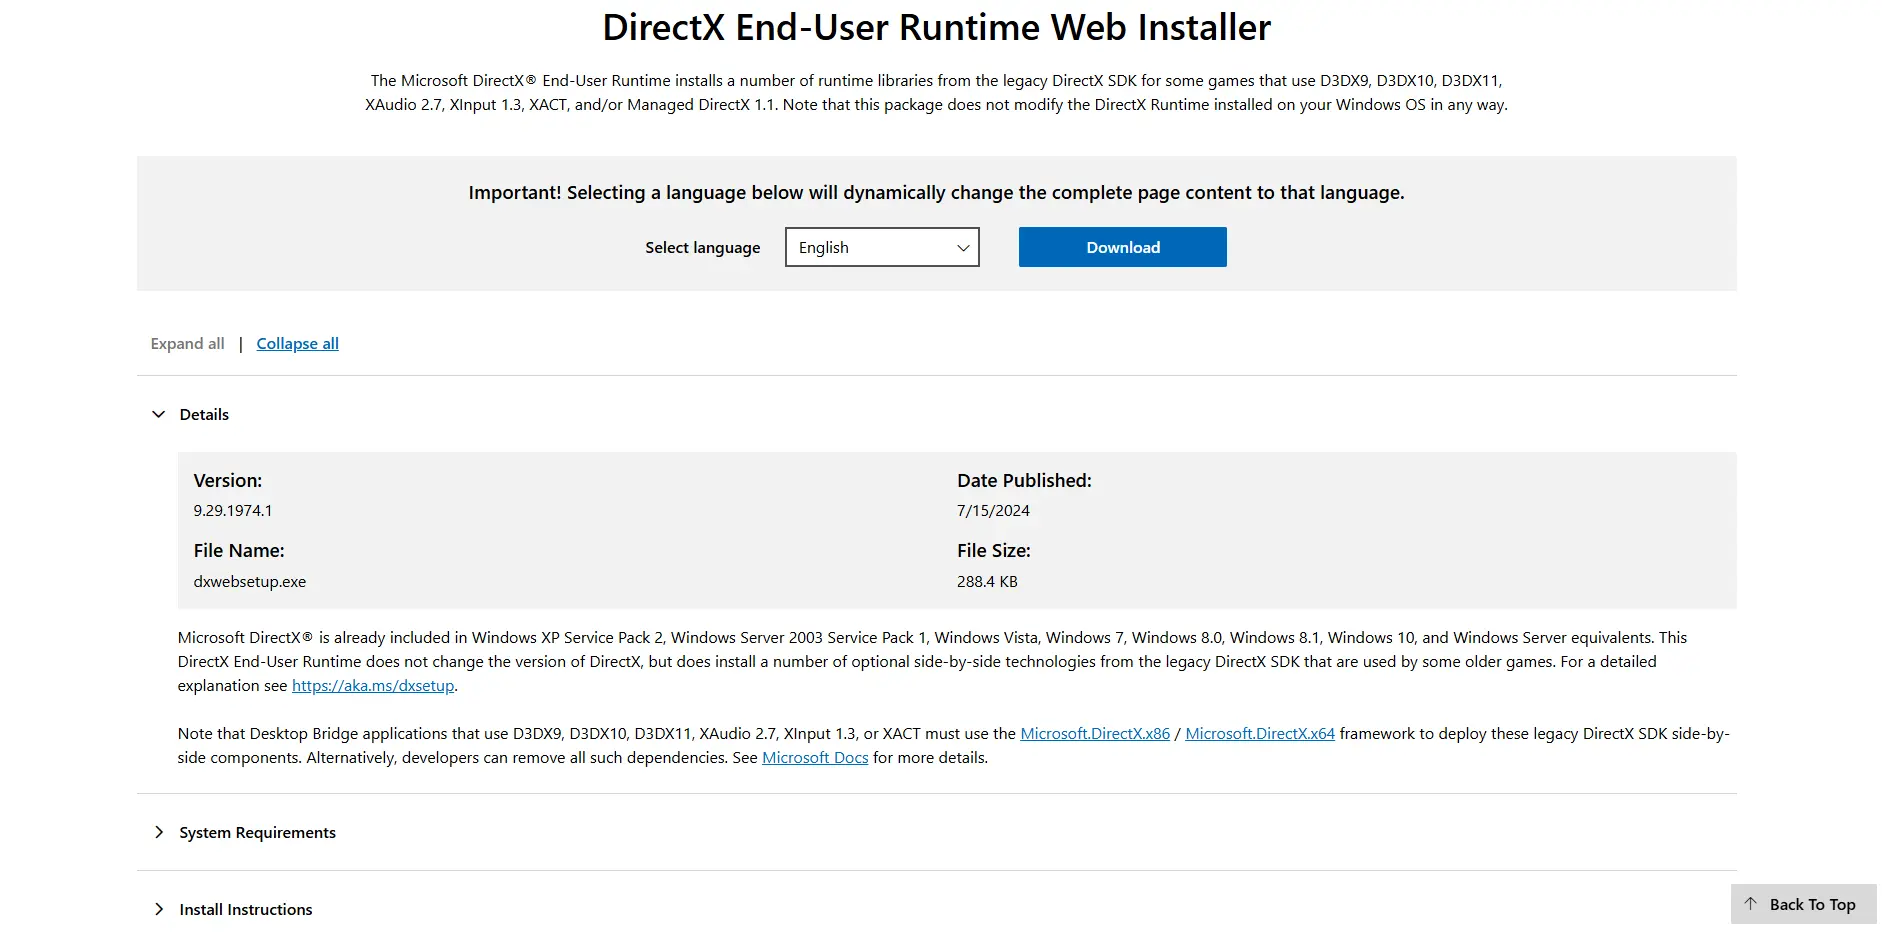Click the DirectX End-User Runtime page title
Viewport: 1882px width, 932px height.
pyautogui.click(x=936, y=27)
